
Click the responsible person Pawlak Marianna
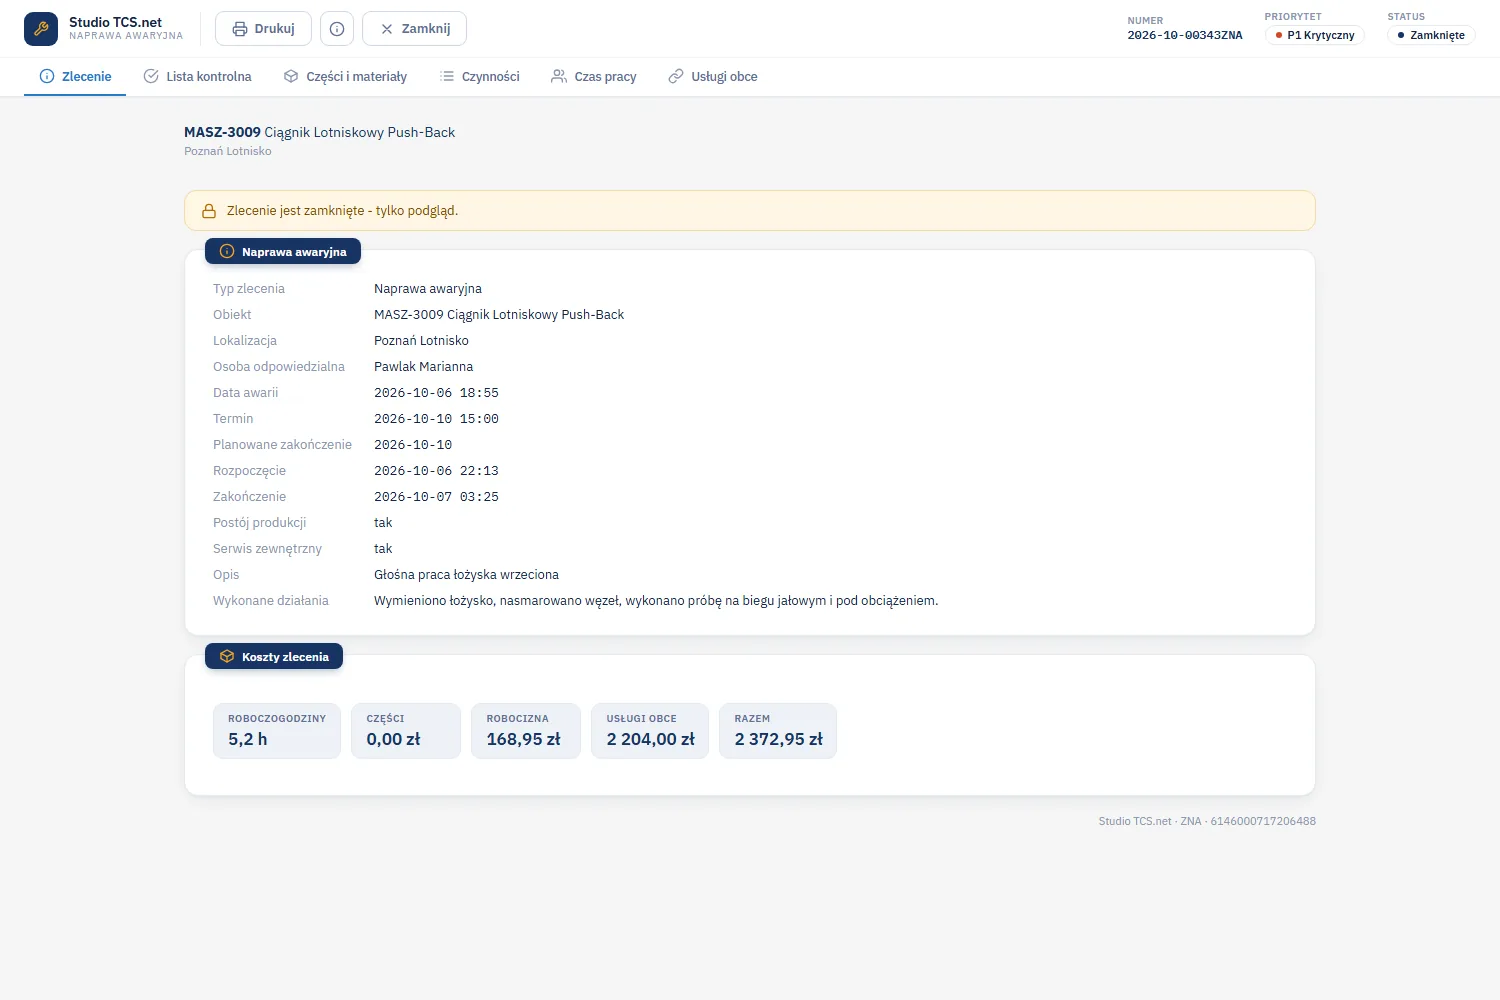click(424, 367)
